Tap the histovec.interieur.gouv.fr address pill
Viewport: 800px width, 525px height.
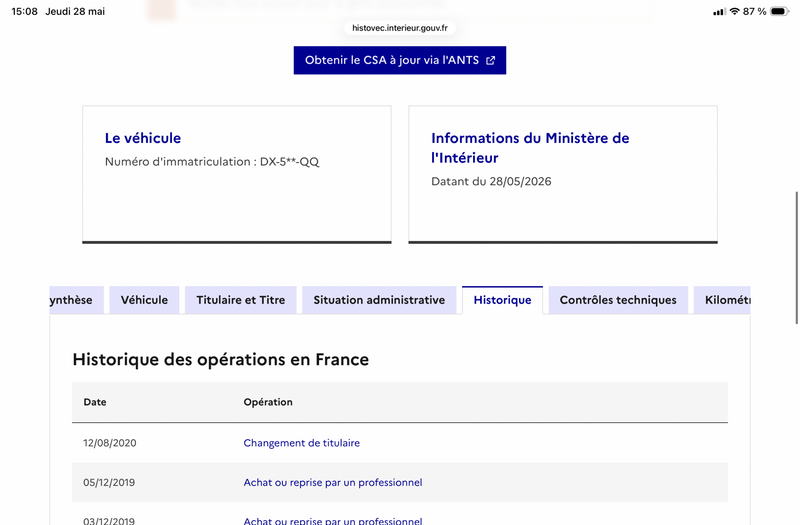pyautogui.click(x=399, y=28)
